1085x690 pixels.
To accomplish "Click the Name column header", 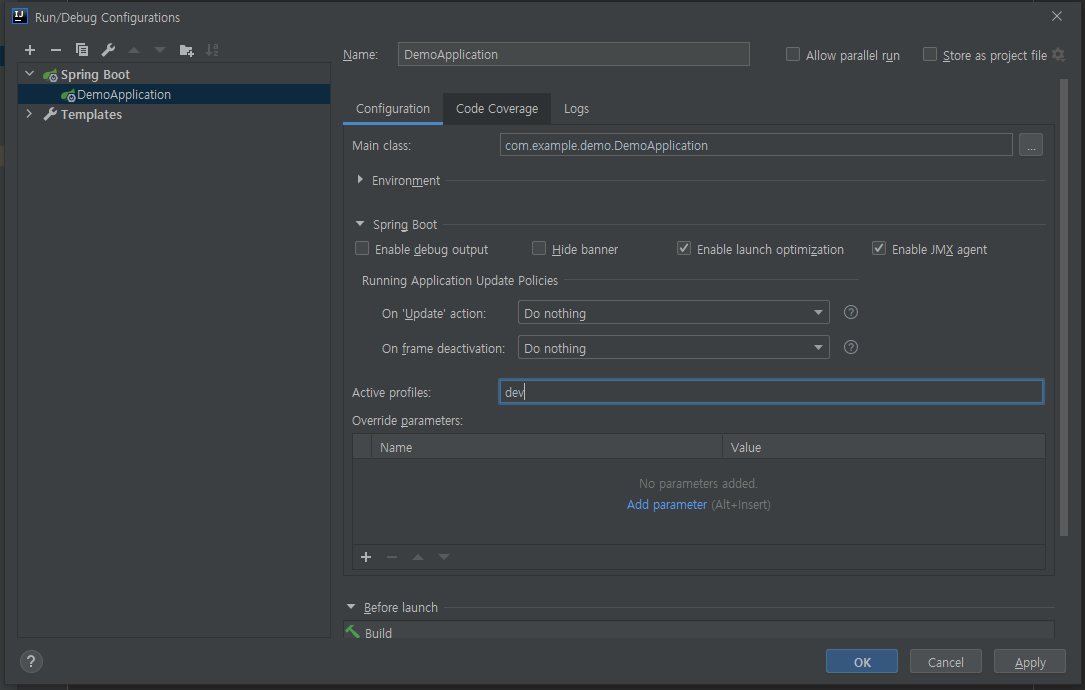I will (x=547, y=447).
